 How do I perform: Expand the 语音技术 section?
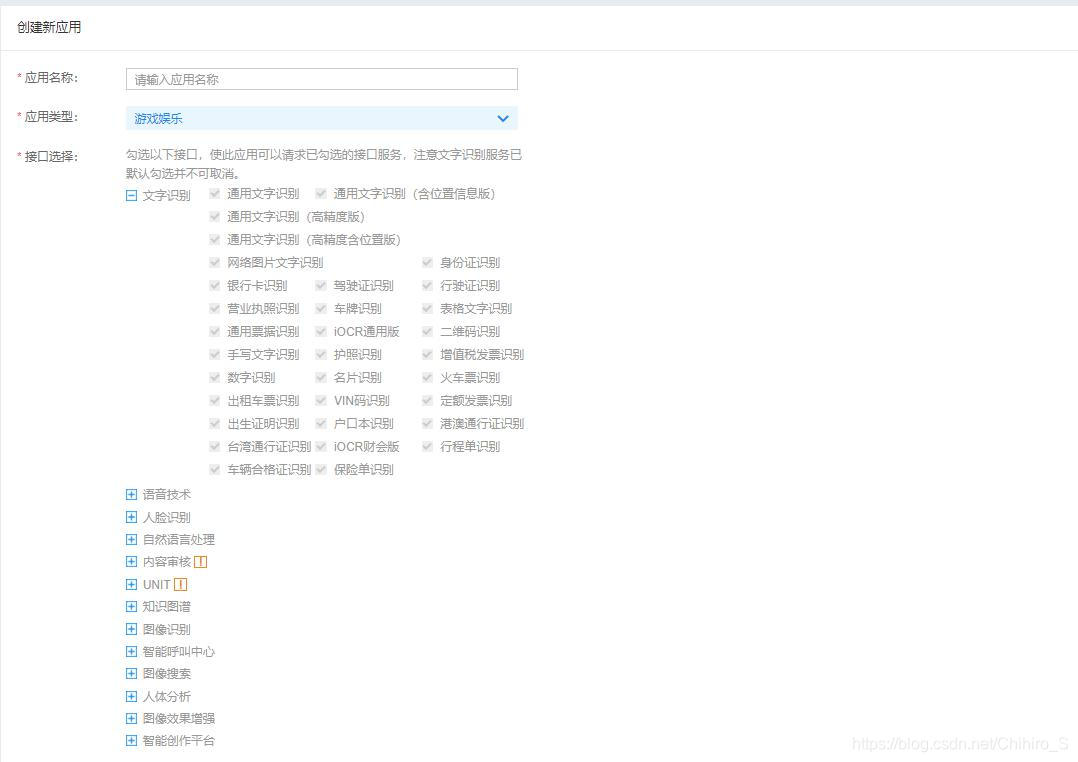point(131,494)
